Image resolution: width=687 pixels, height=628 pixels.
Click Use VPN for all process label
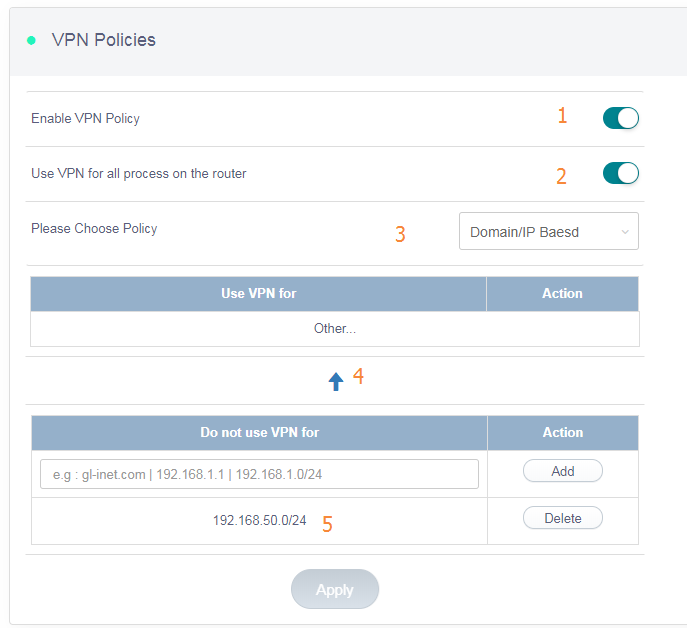coord(138,174)
